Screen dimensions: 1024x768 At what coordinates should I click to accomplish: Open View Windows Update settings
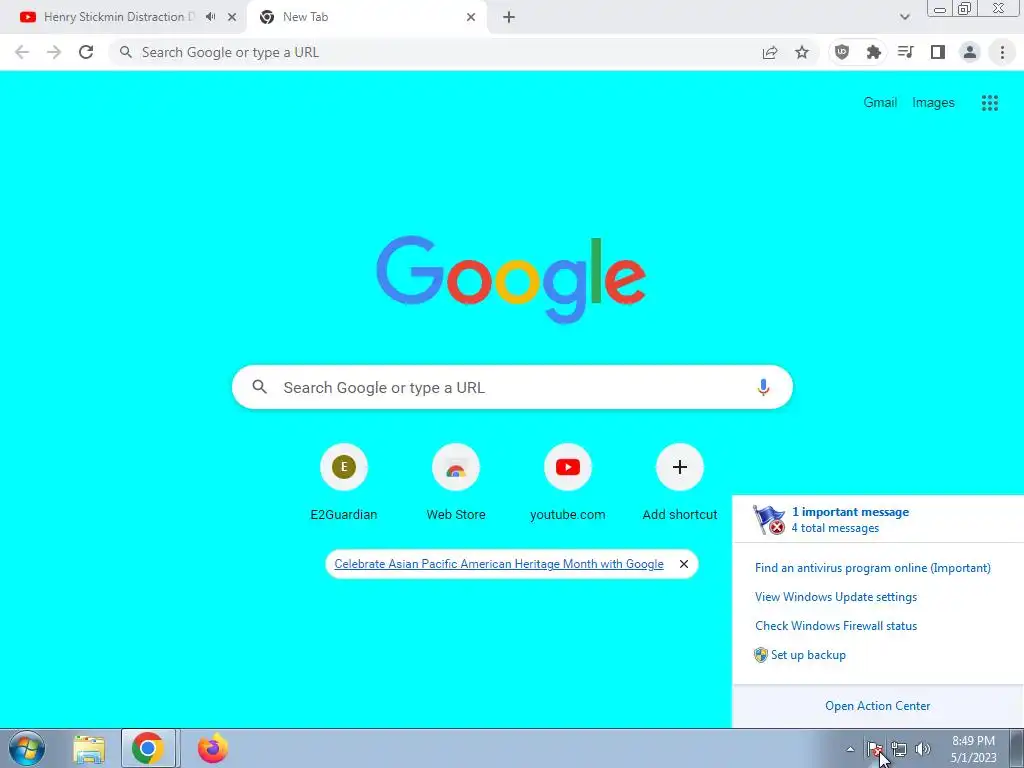(x=836, y=597)
